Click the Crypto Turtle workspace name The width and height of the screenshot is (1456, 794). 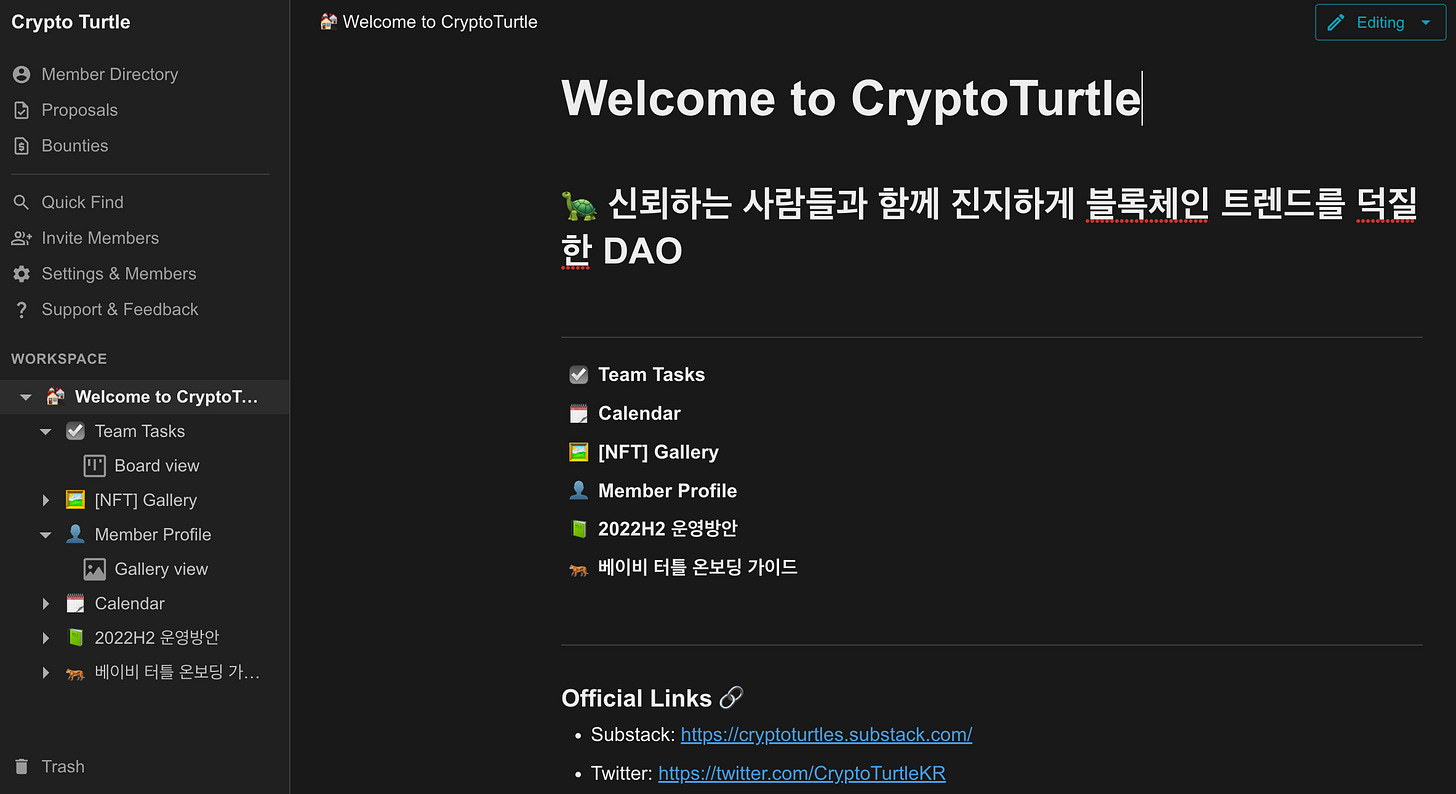tap(71, 22)
